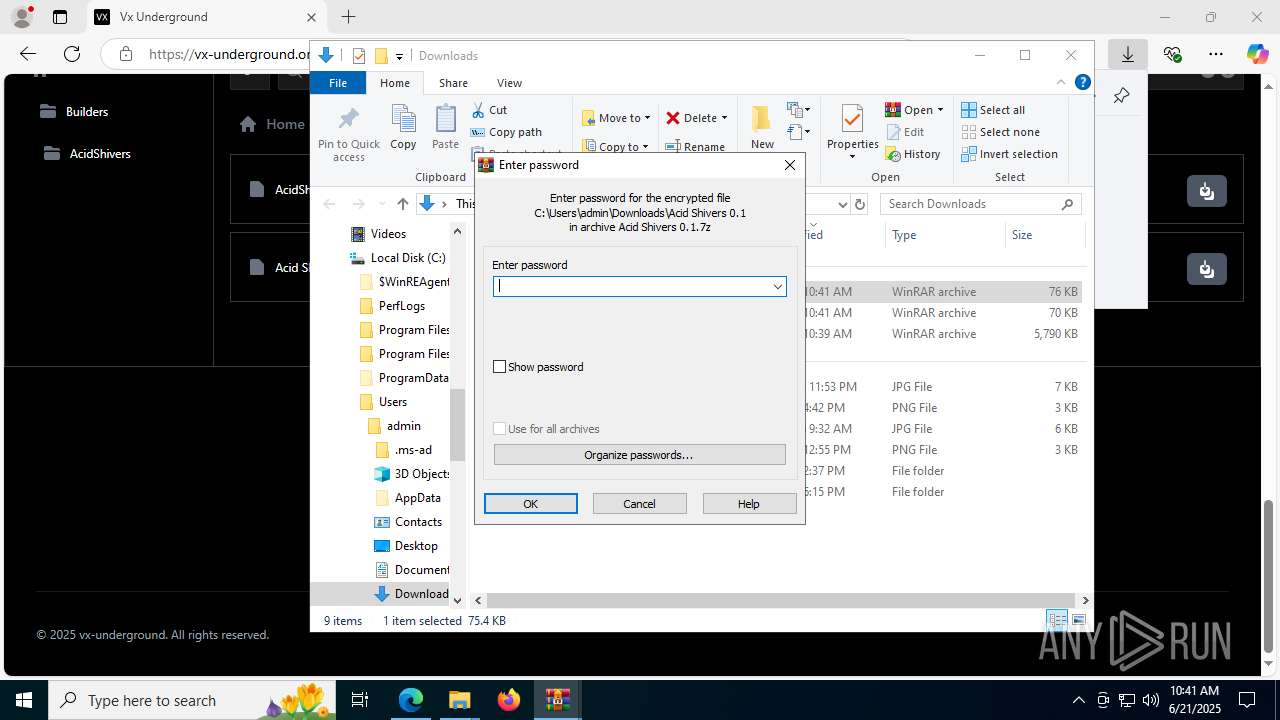Click Select none in Explorer ribbon

tap(1000, 132)
